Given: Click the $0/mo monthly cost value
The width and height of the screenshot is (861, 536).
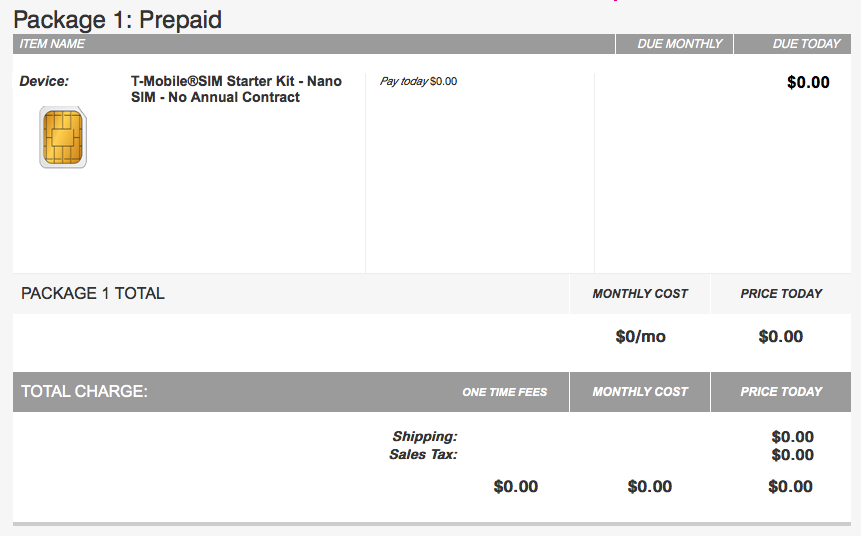Looking at the screenshot, I should (x=640, y=336).
